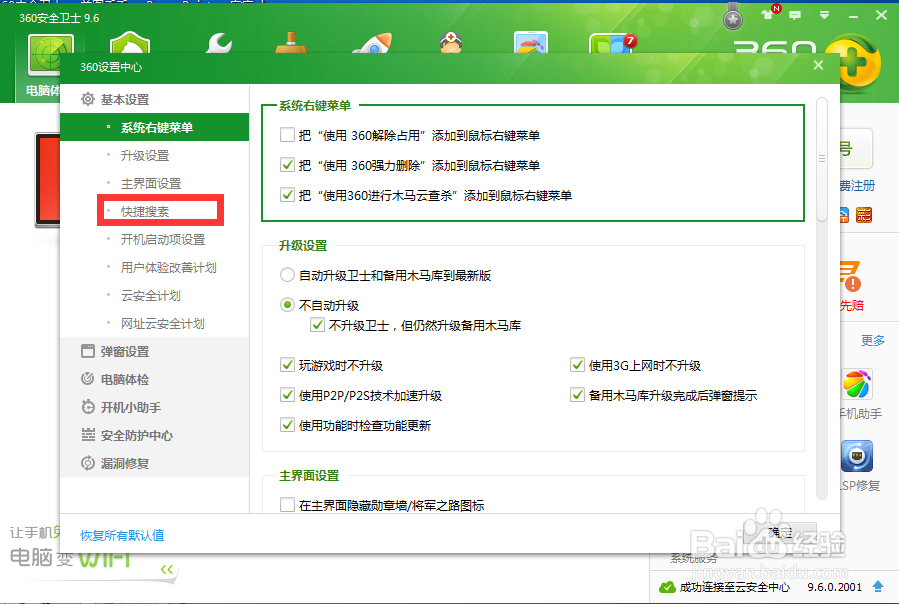
Task: Toggle 使用P2P/P2S技术加速升级 checkbox
Action: (287, 395)
